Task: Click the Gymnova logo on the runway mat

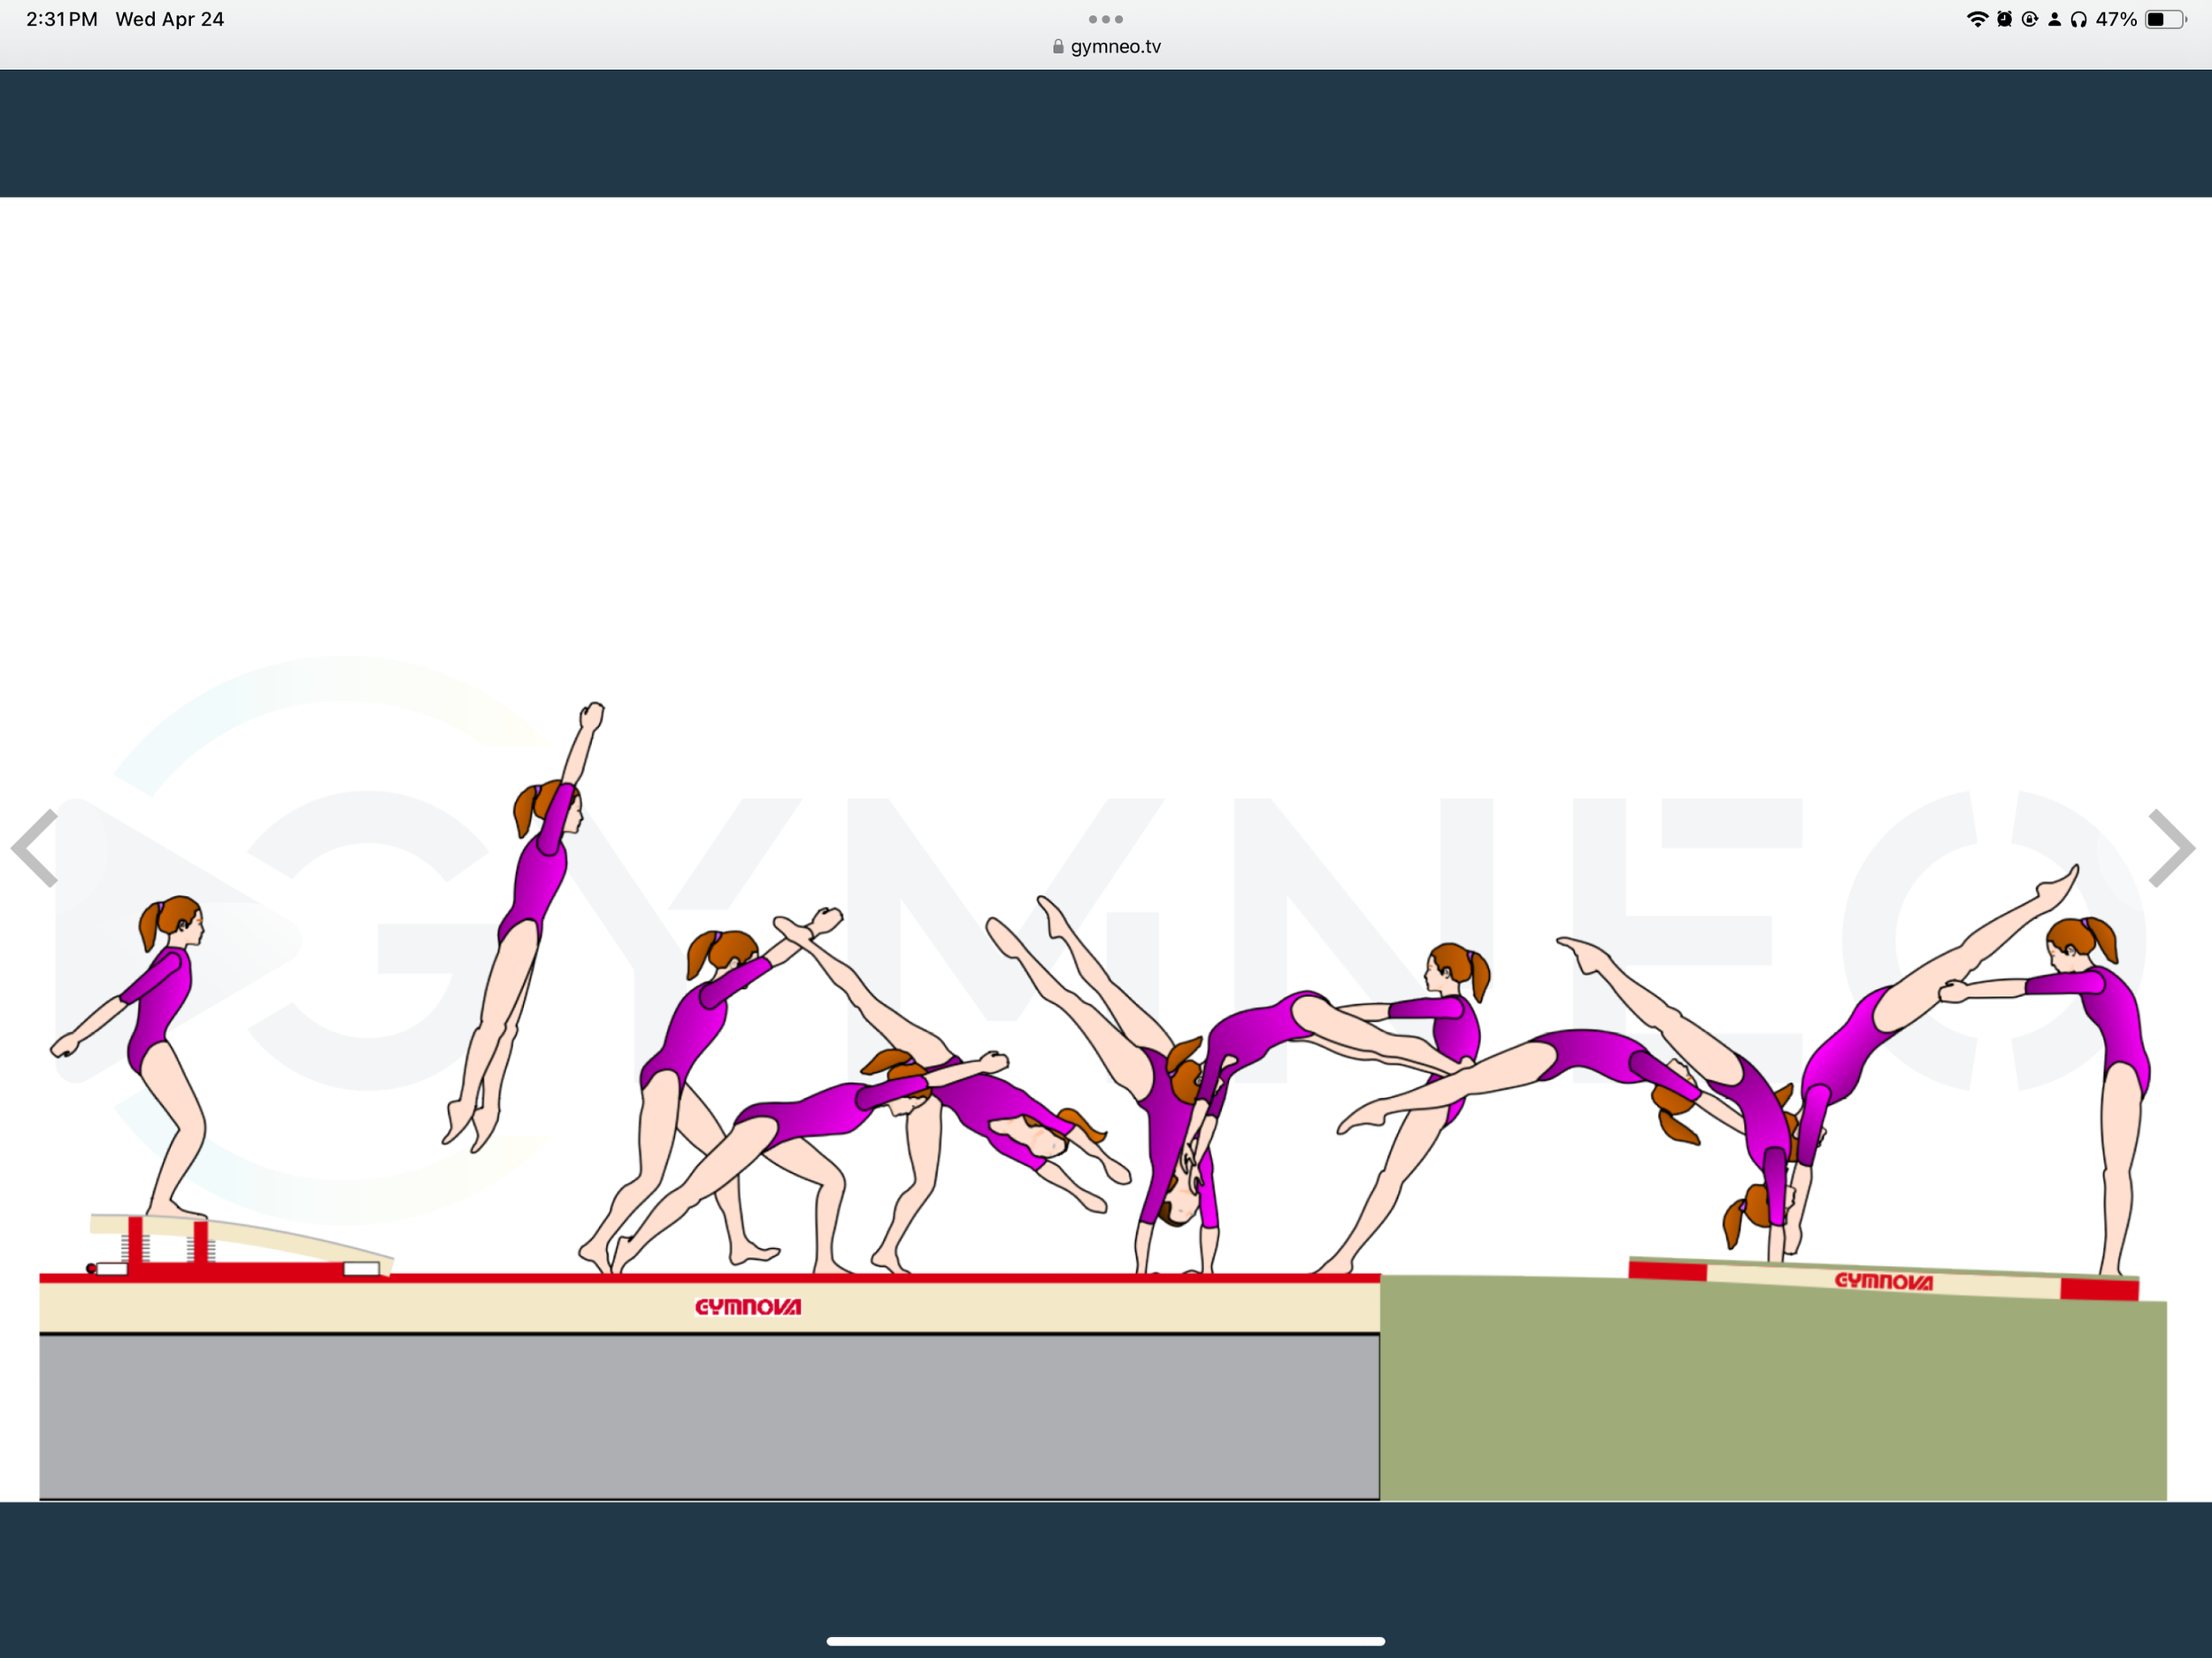Action: [x=748, y=1307]
